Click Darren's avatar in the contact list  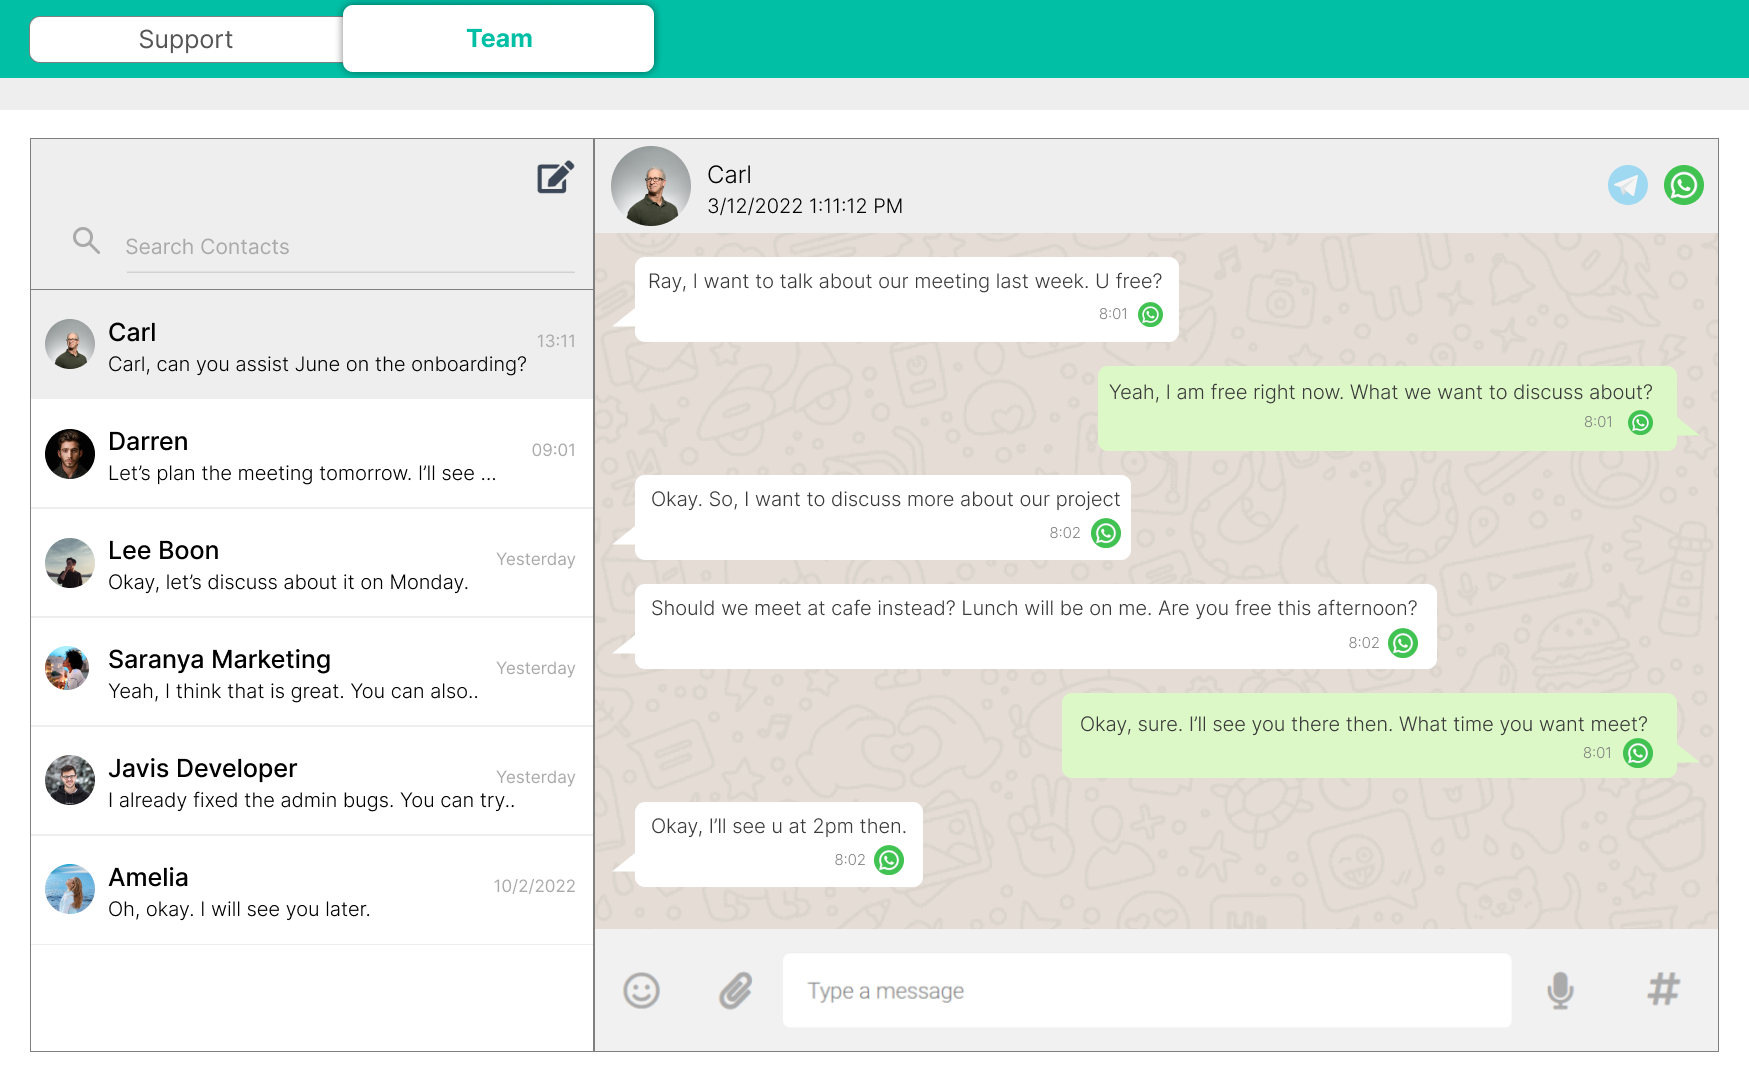(x=70, y=454)
